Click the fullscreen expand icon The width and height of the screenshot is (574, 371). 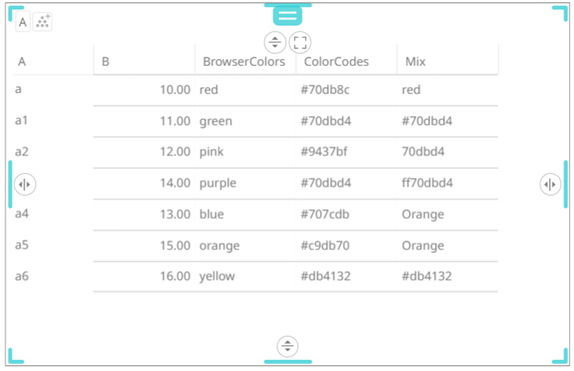tap(300, 42)
